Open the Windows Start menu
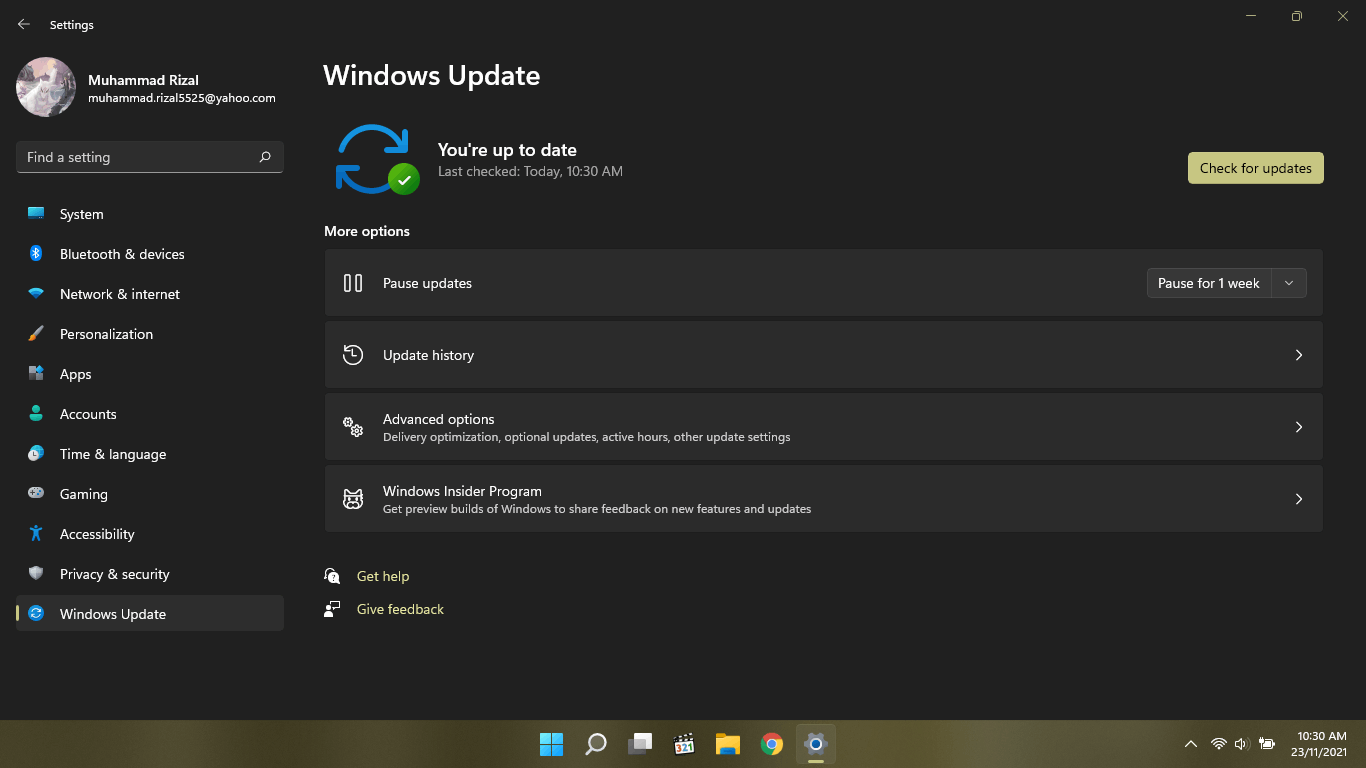The width and height of the screenshot is (1366, 768). (551, 744)
